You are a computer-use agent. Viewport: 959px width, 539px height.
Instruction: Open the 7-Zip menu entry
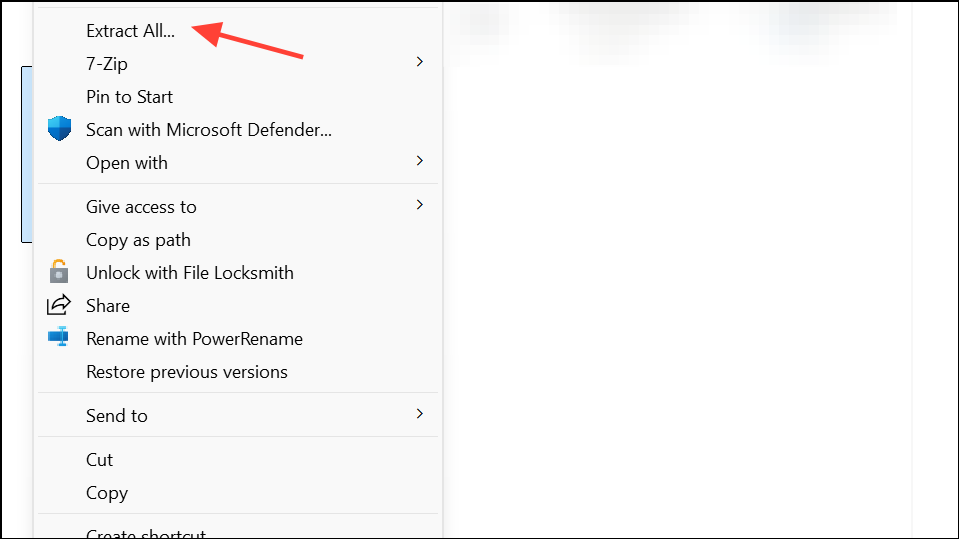[x=107, y=64]
